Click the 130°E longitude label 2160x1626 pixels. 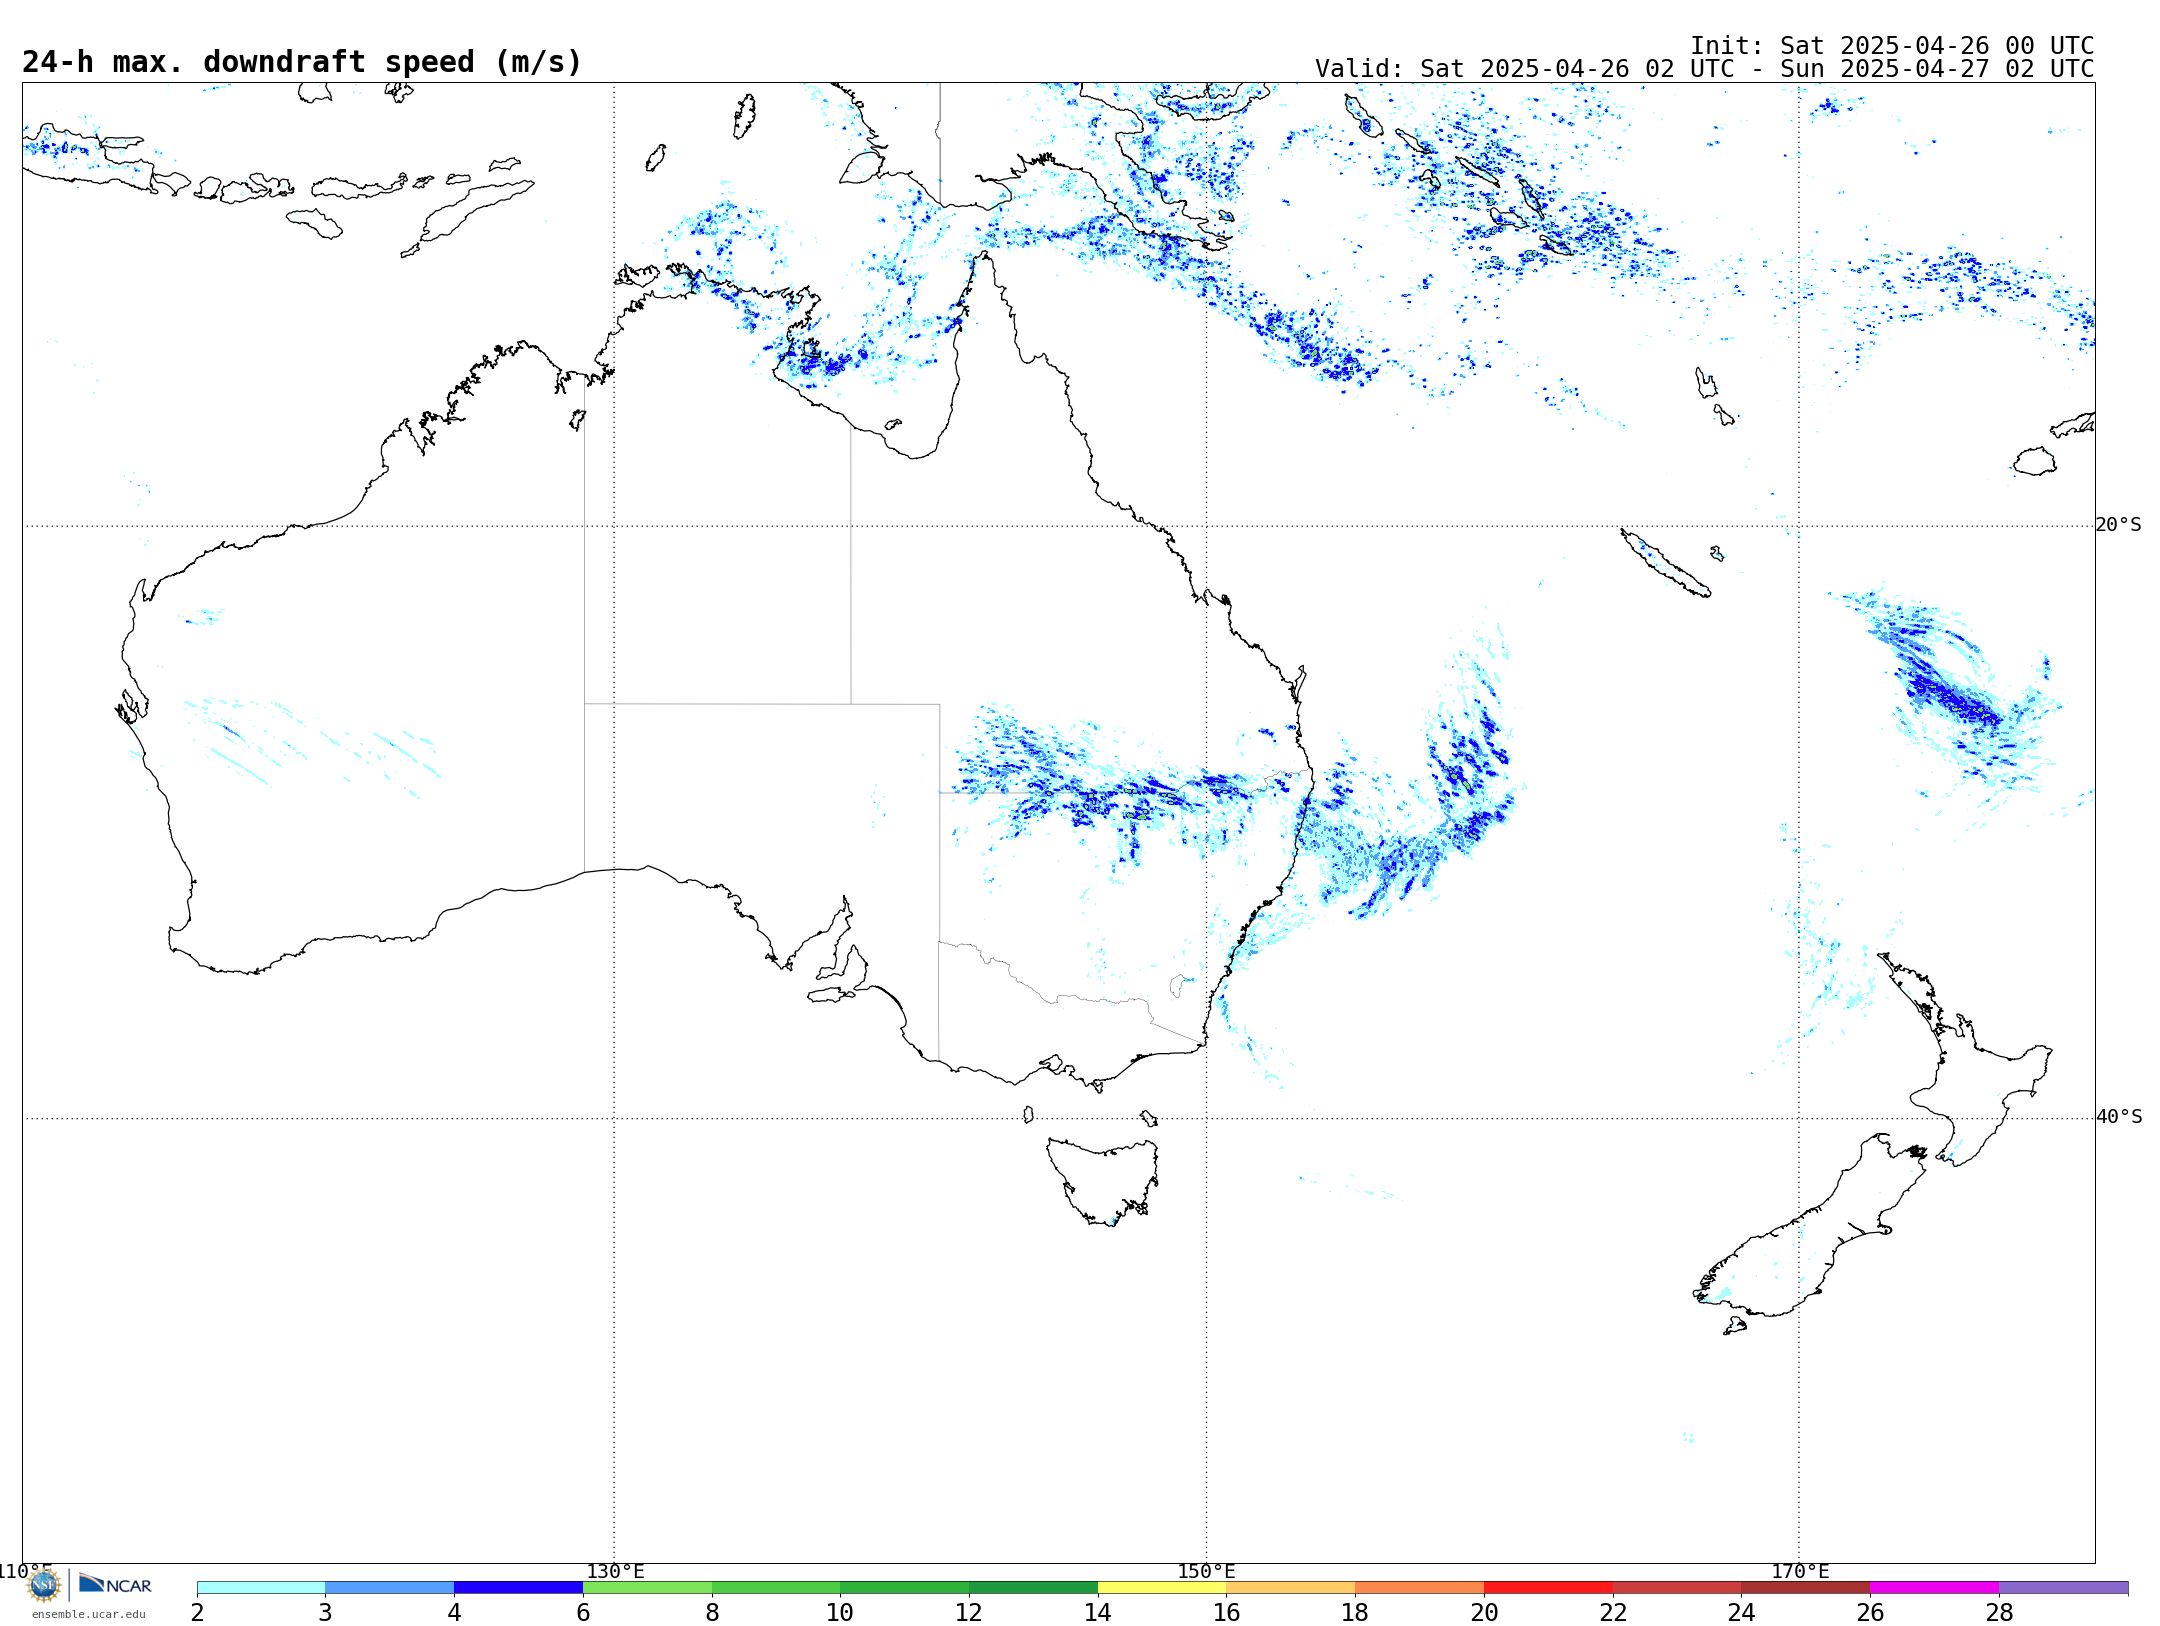click(x=615, y=1571)
